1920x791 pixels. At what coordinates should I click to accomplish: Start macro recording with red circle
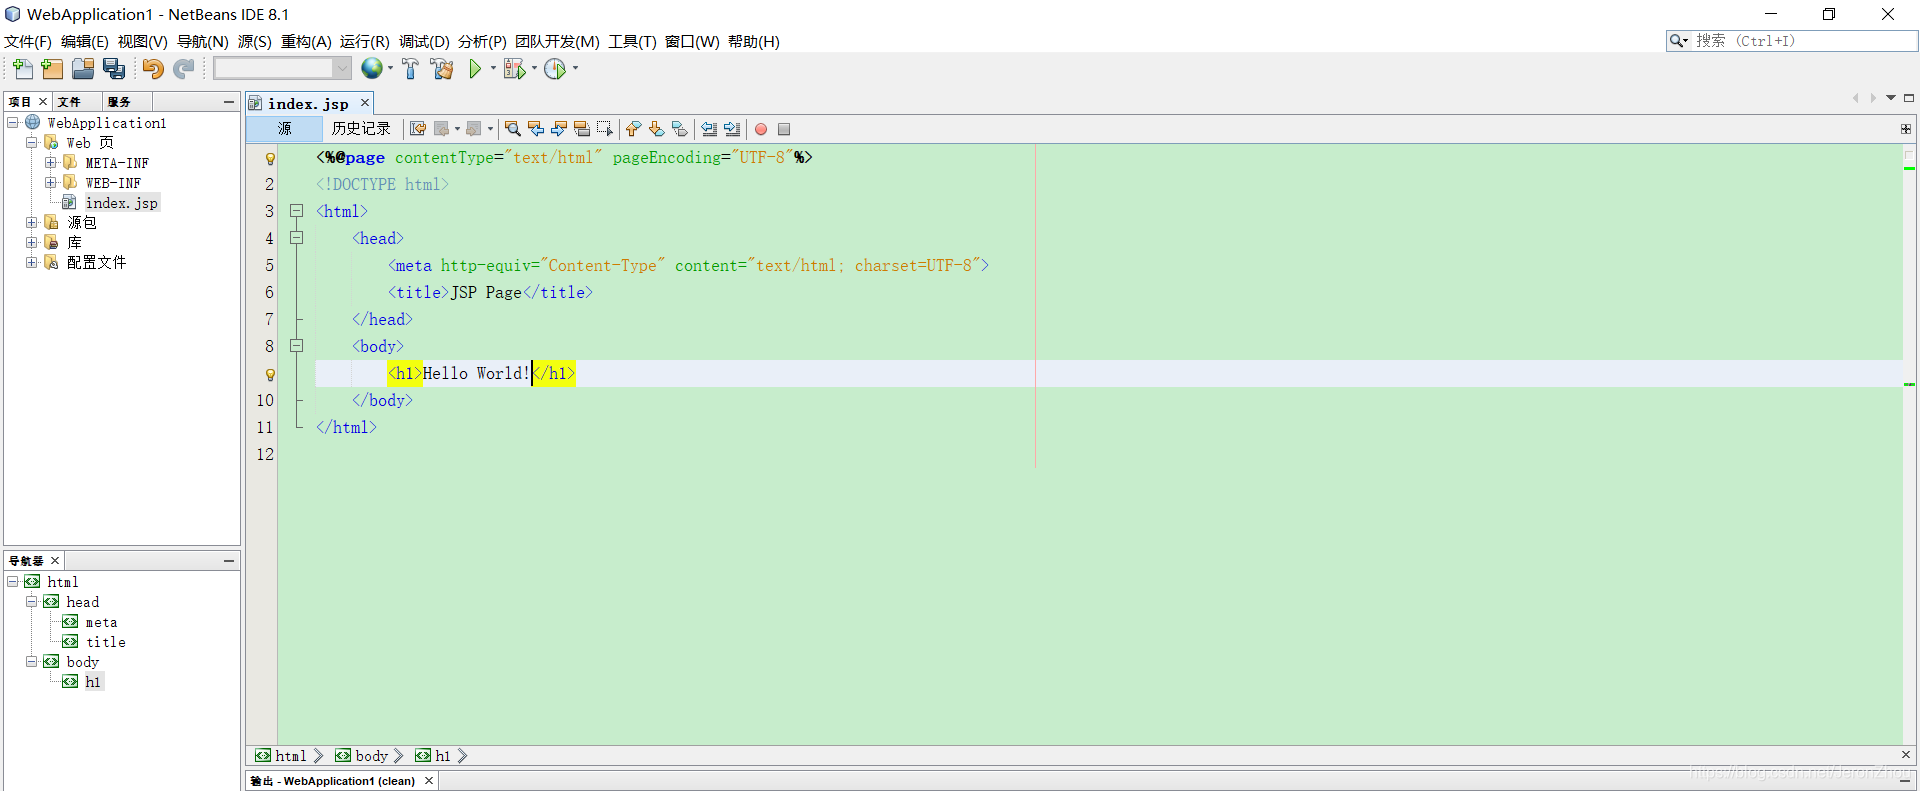[761, 129]
